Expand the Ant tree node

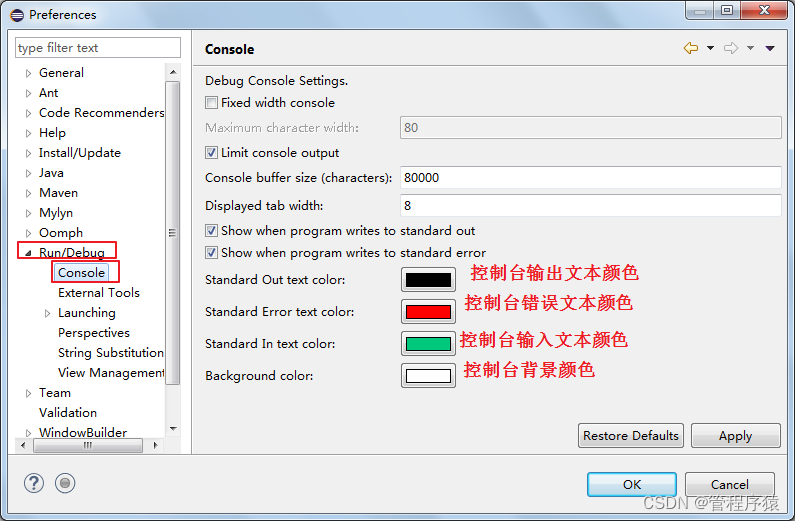pos(28,93)
